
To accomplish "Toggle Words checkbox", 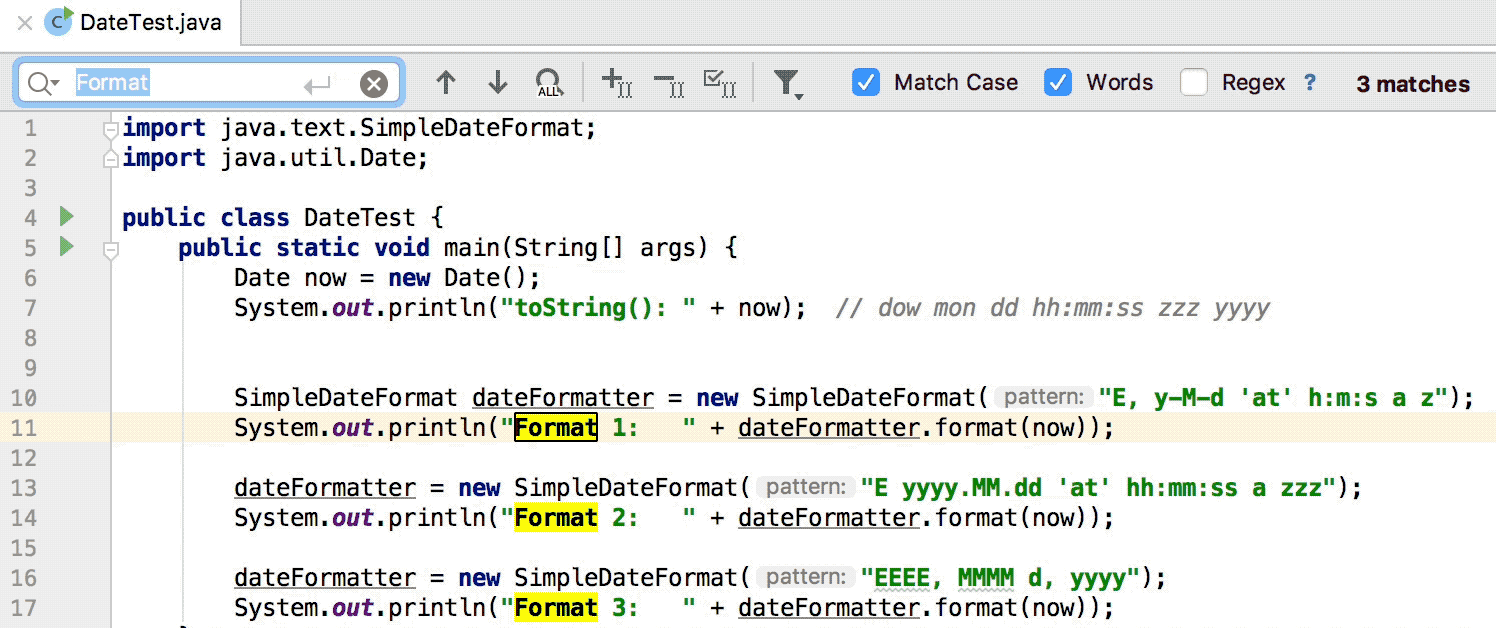I will click(x=1058, y=83).
